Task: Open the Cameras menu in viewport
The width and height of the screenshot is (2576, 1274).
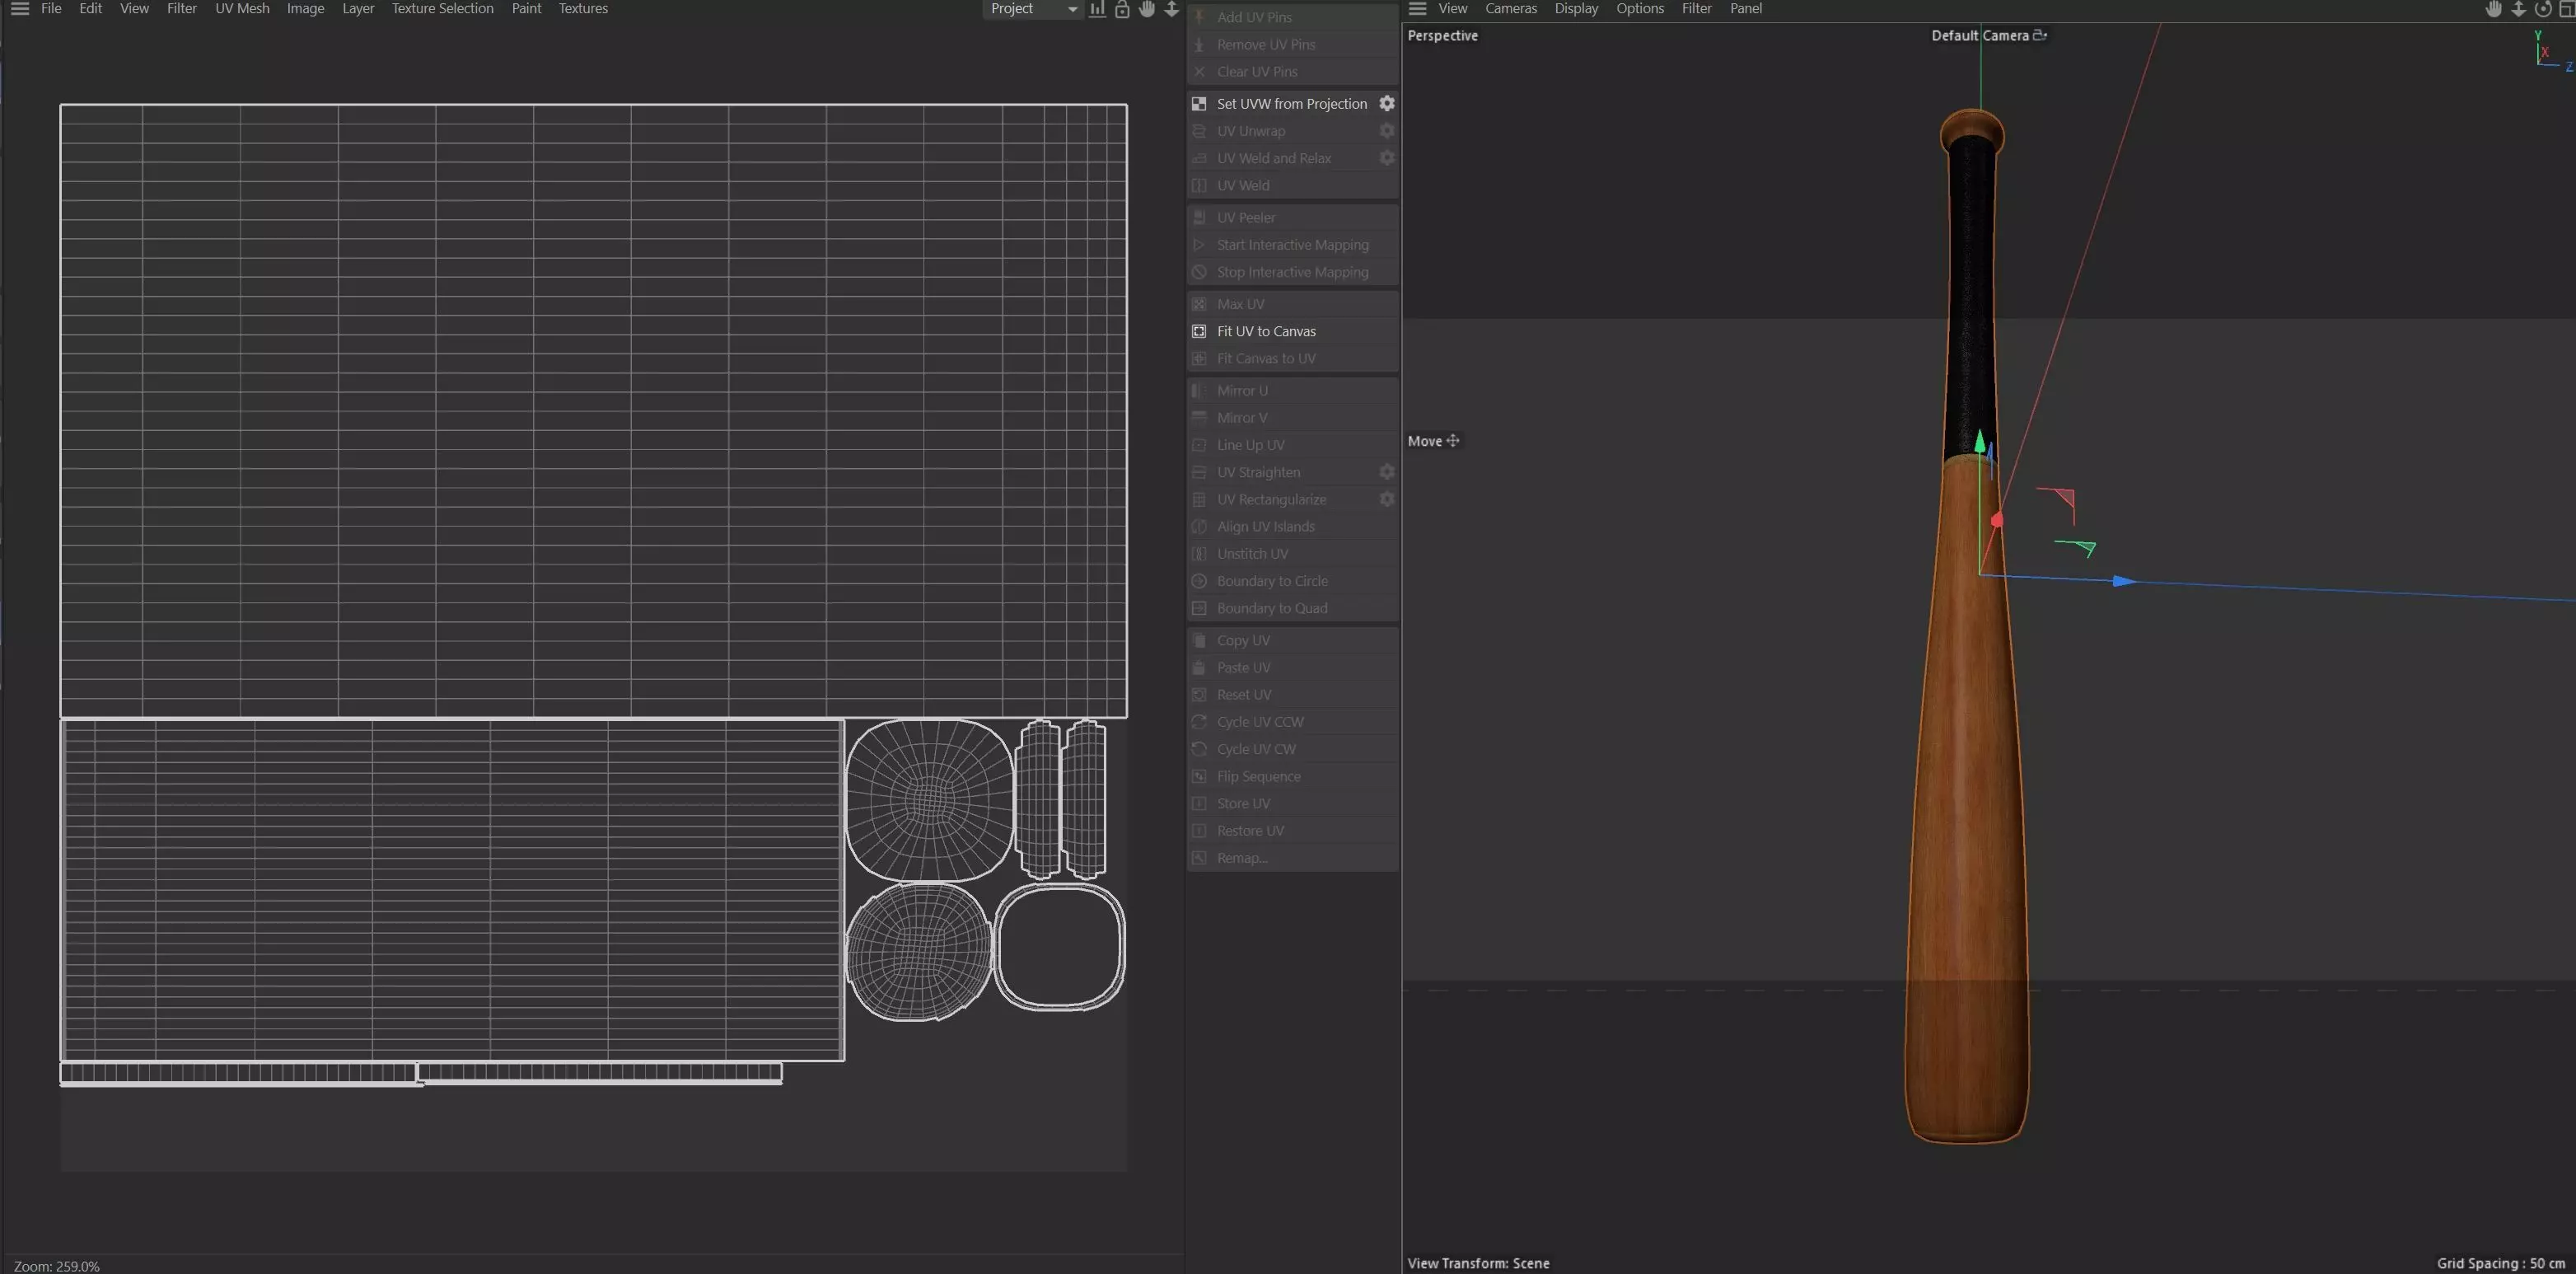Action: 1510,9
